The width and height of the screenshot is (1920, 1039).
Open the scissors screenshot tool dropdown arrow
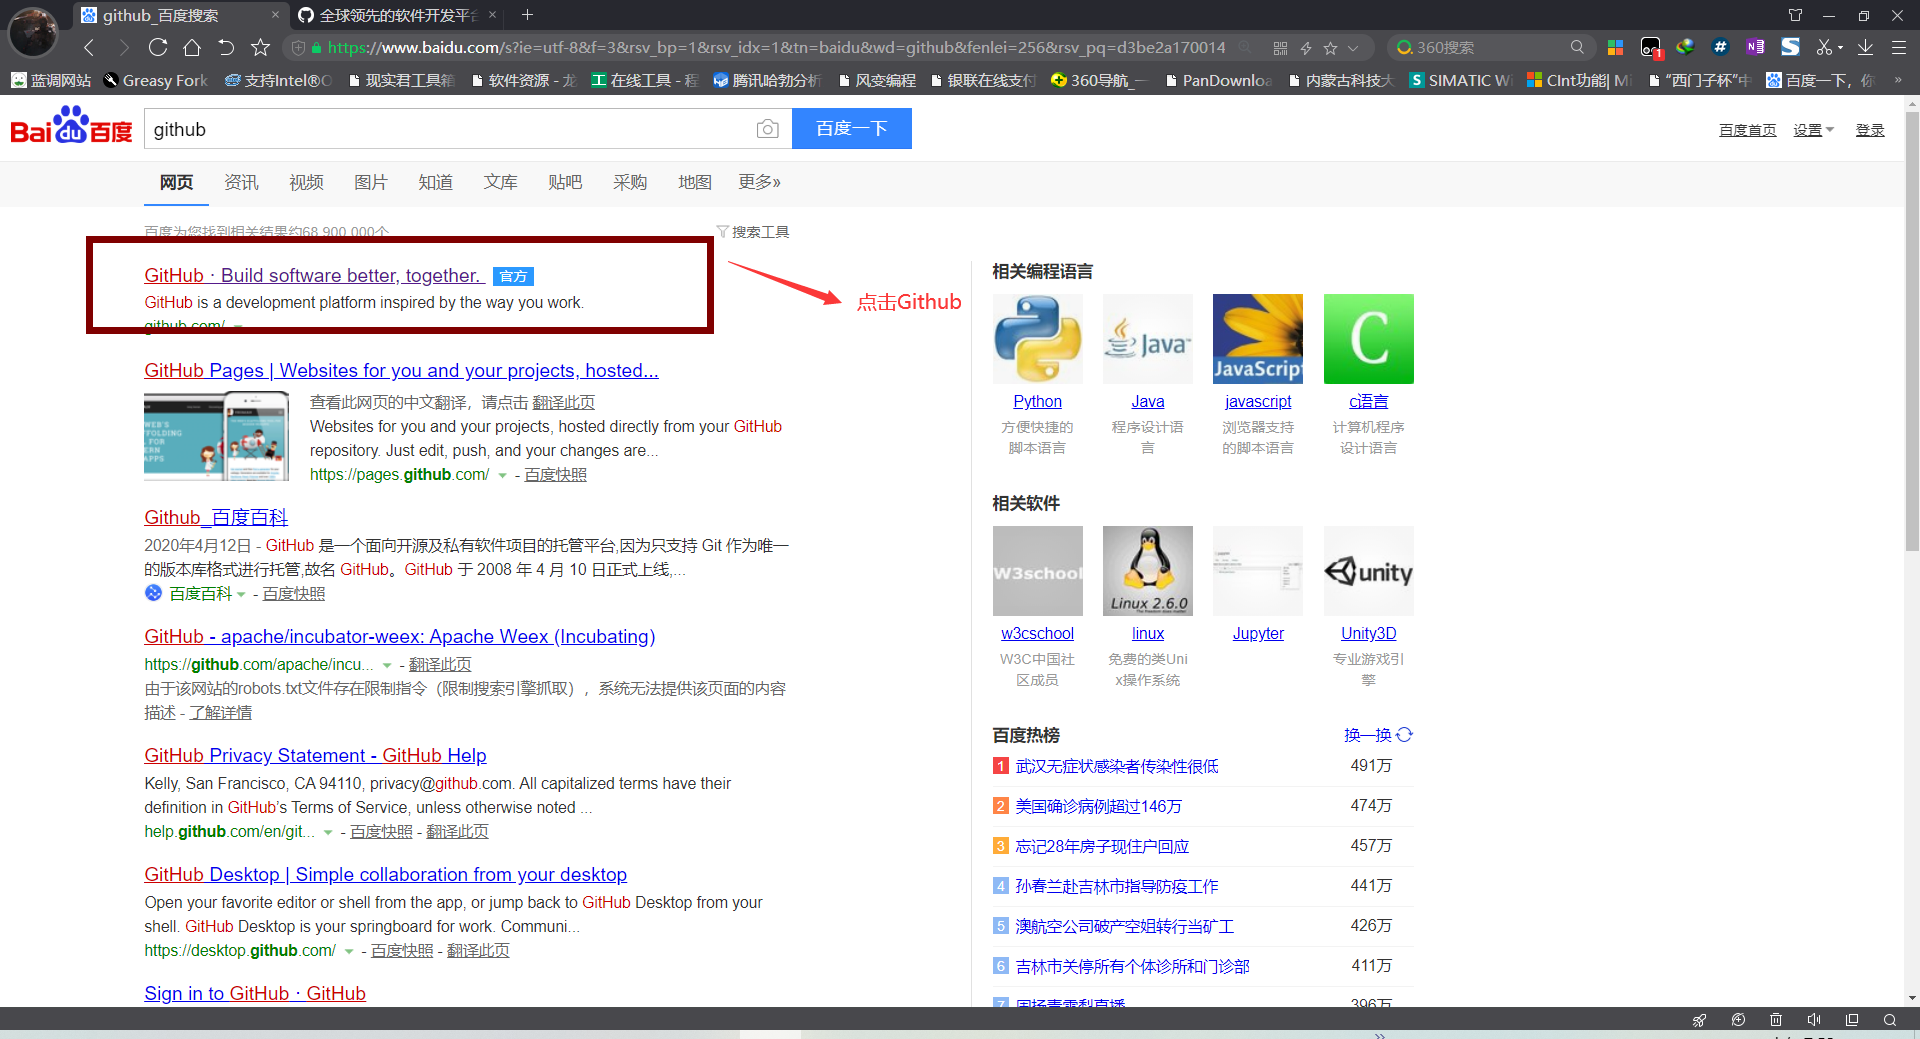[1840, 48]
